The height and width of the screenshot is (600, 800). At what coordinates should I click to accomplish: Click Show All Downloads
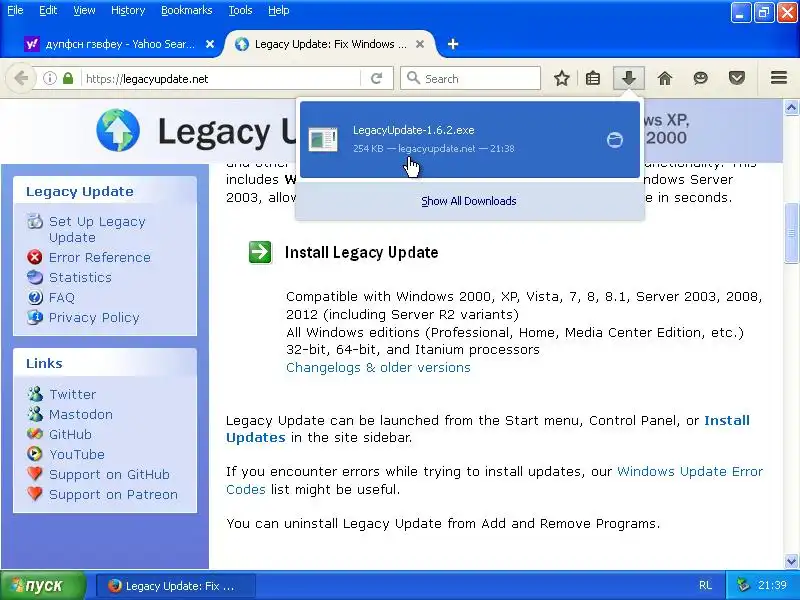tap(469, 201)
